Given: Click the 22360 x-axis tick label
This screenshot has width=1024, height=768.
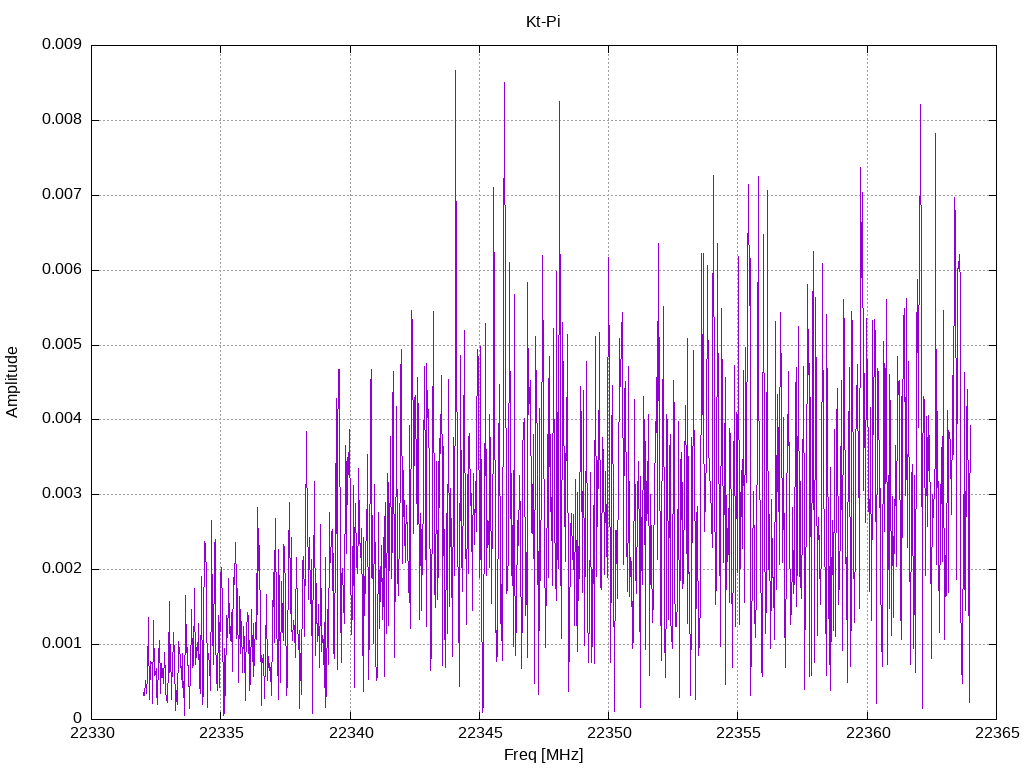Looking at the screenshot, I should pos(868,733).
